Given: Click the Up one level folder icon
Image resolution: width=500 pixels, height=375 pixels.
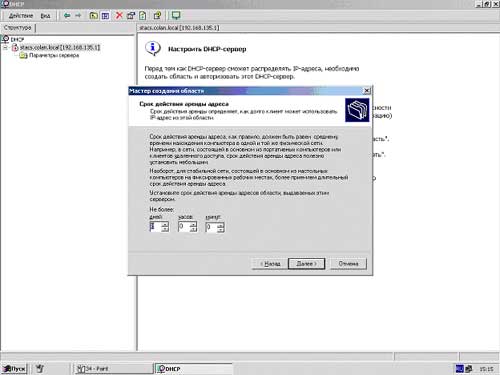Looking at the screenshot, I should pos(94,16).
